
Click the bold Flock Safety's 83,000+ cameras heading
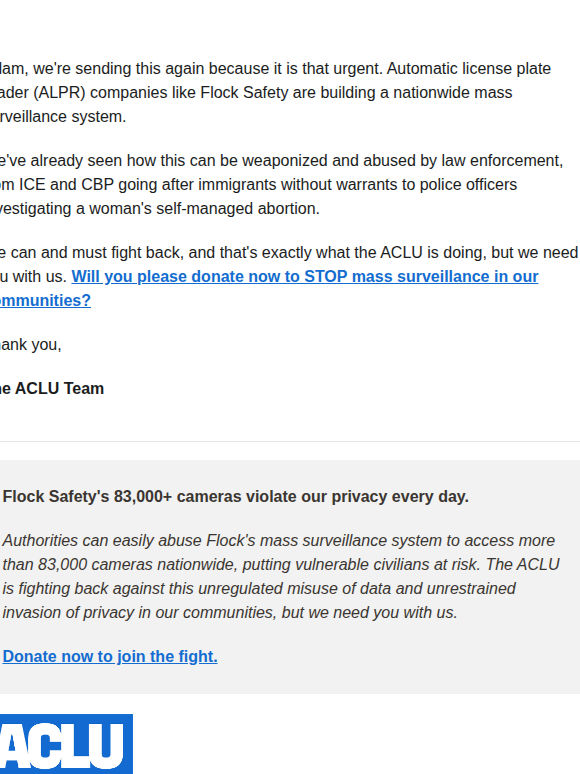[235, 496]
